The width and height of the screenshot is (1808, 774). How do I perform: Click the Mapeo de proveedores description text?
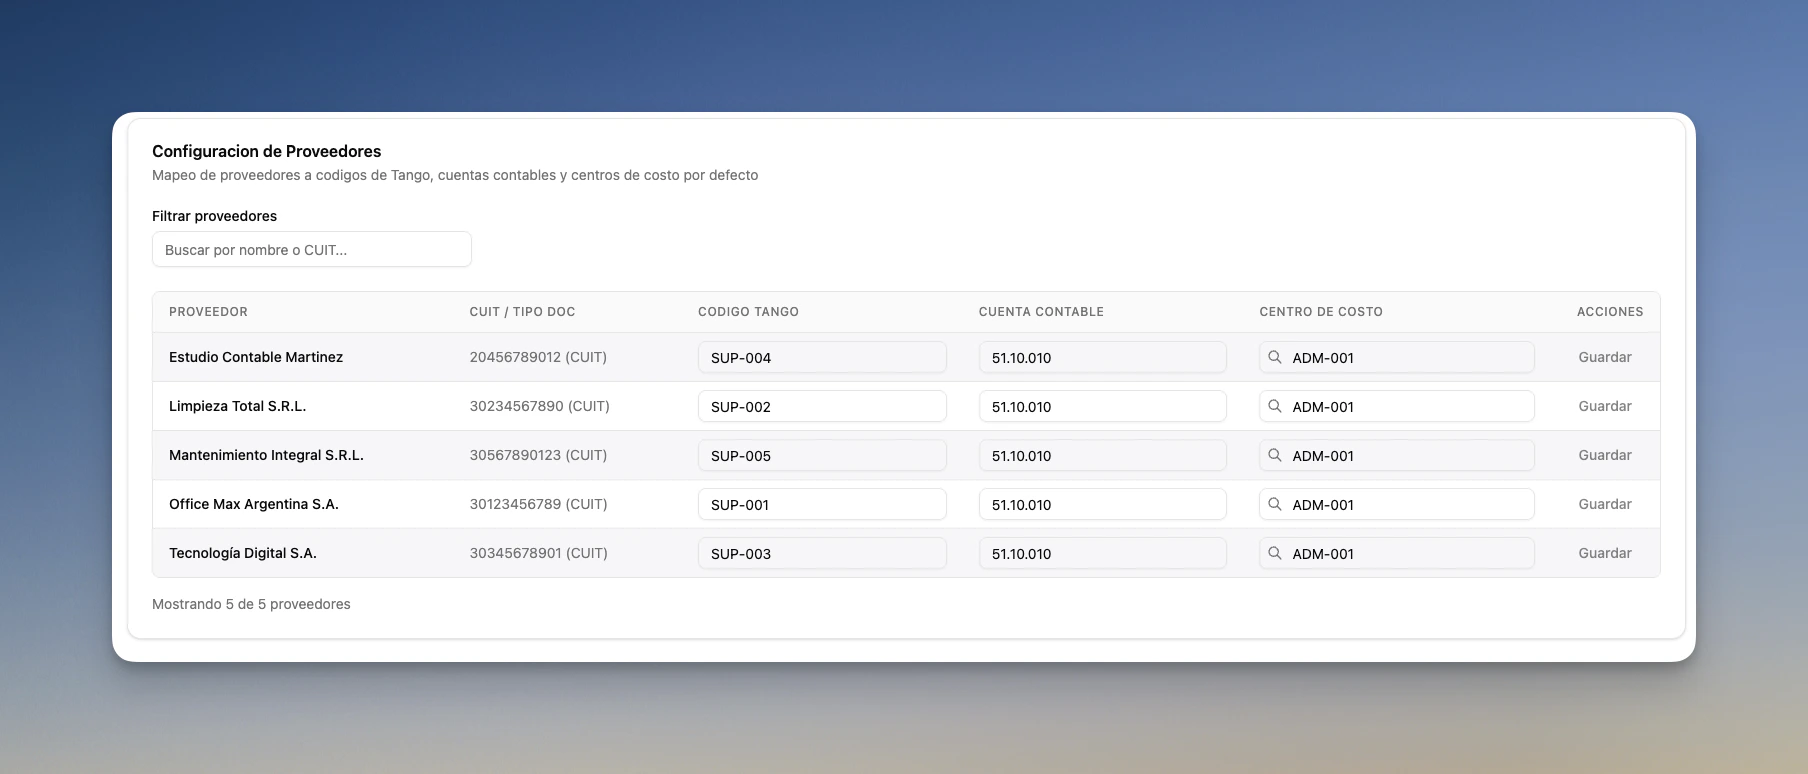(x=455, y=175)
